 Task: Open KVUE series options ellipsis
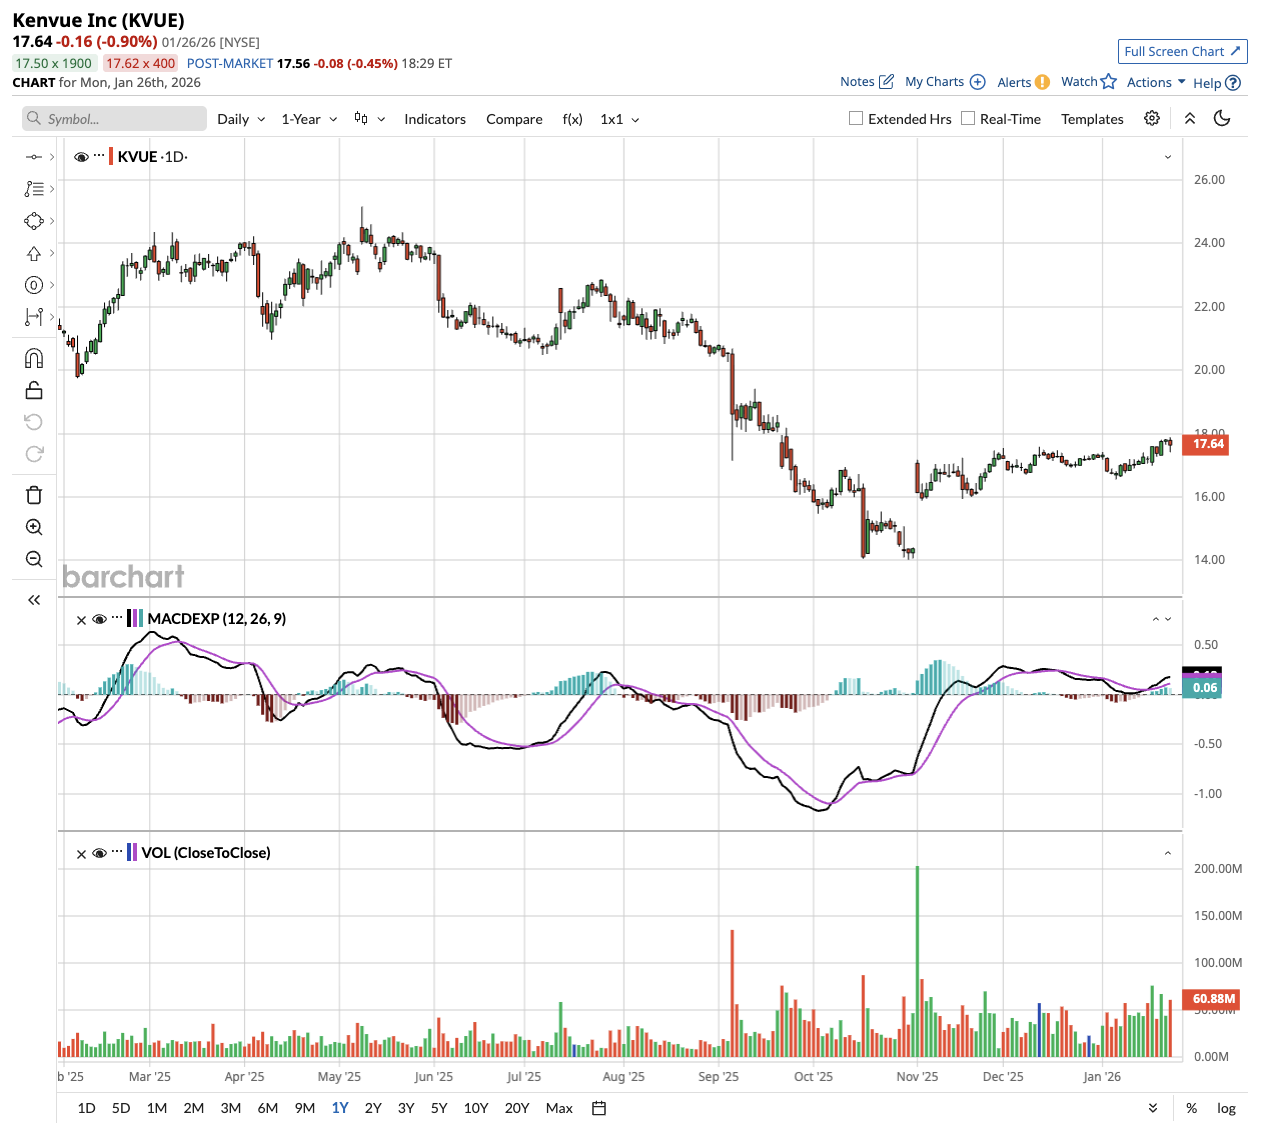coord(99,155)
